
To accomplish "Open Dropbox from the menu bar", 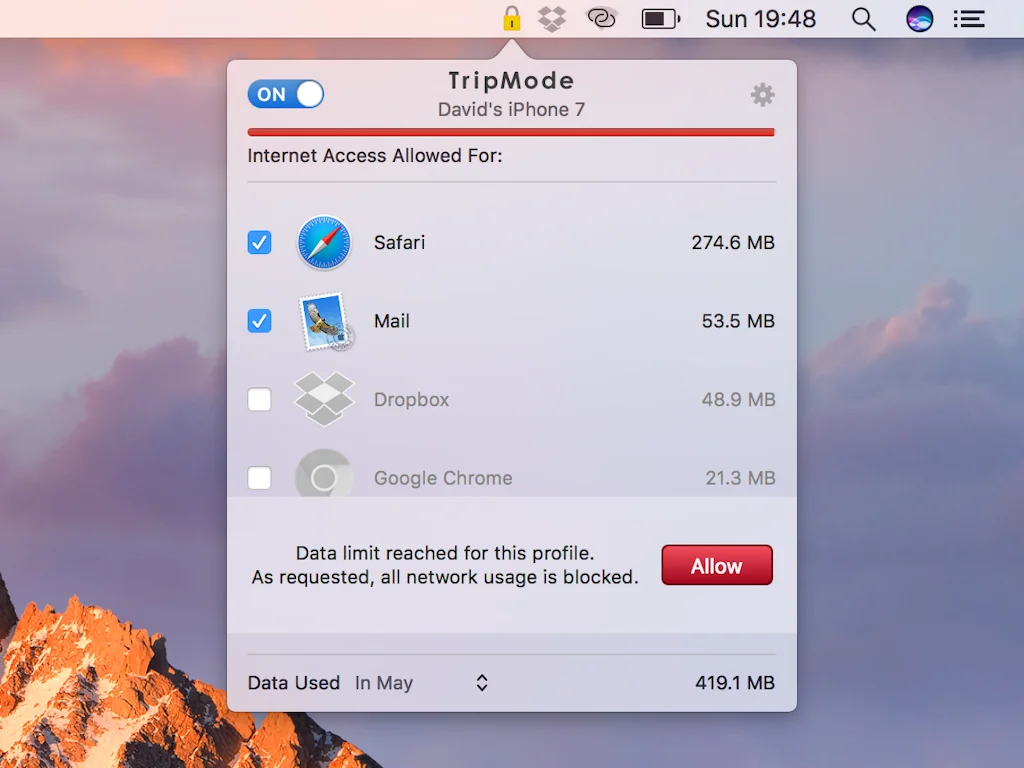I will (552, 18).
